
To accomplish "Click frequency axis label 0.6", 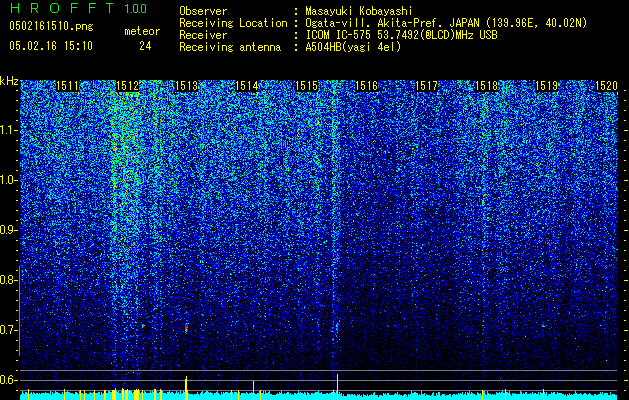I will click(7, 380).
